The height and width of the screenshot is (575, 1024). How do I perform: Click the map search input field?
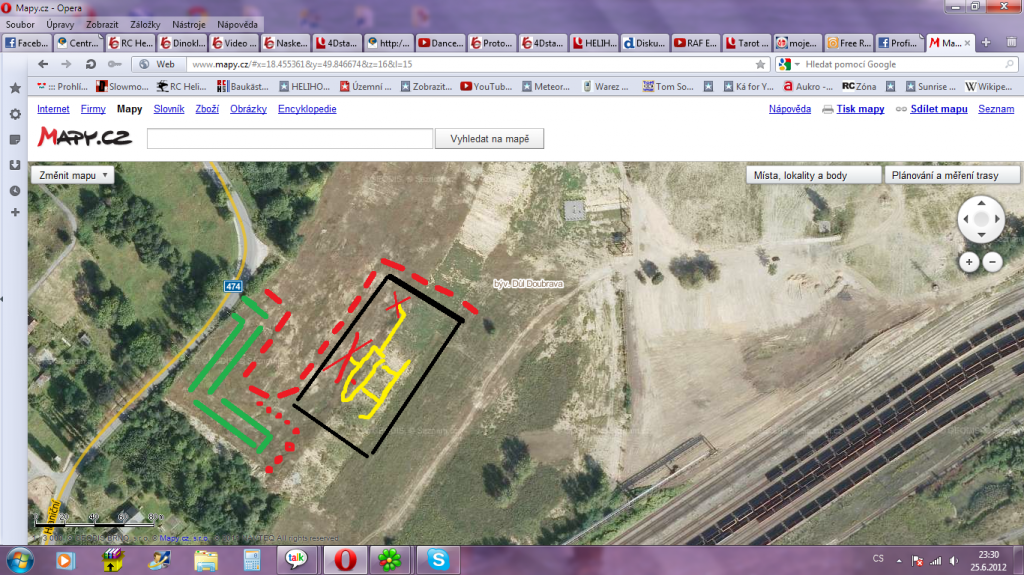tap(289, 139)
